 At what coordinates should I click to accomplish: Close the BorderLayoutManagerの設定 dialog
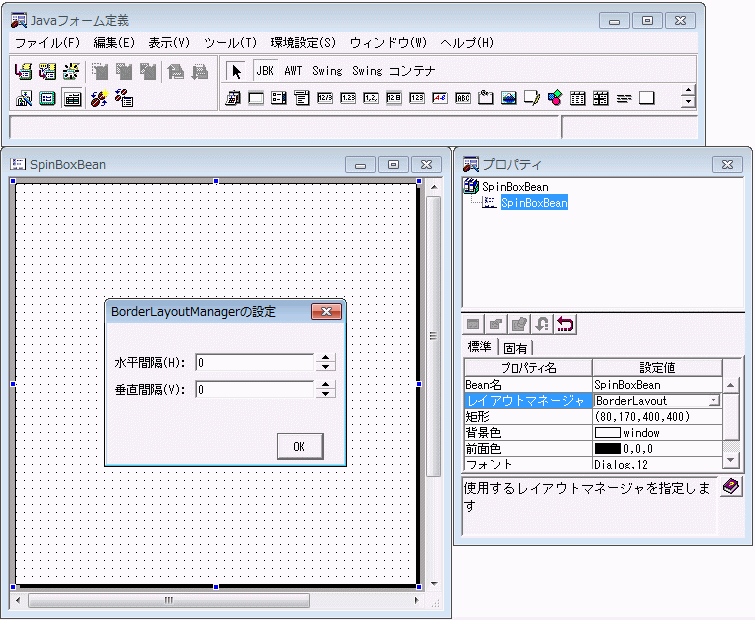coord(326,311)
